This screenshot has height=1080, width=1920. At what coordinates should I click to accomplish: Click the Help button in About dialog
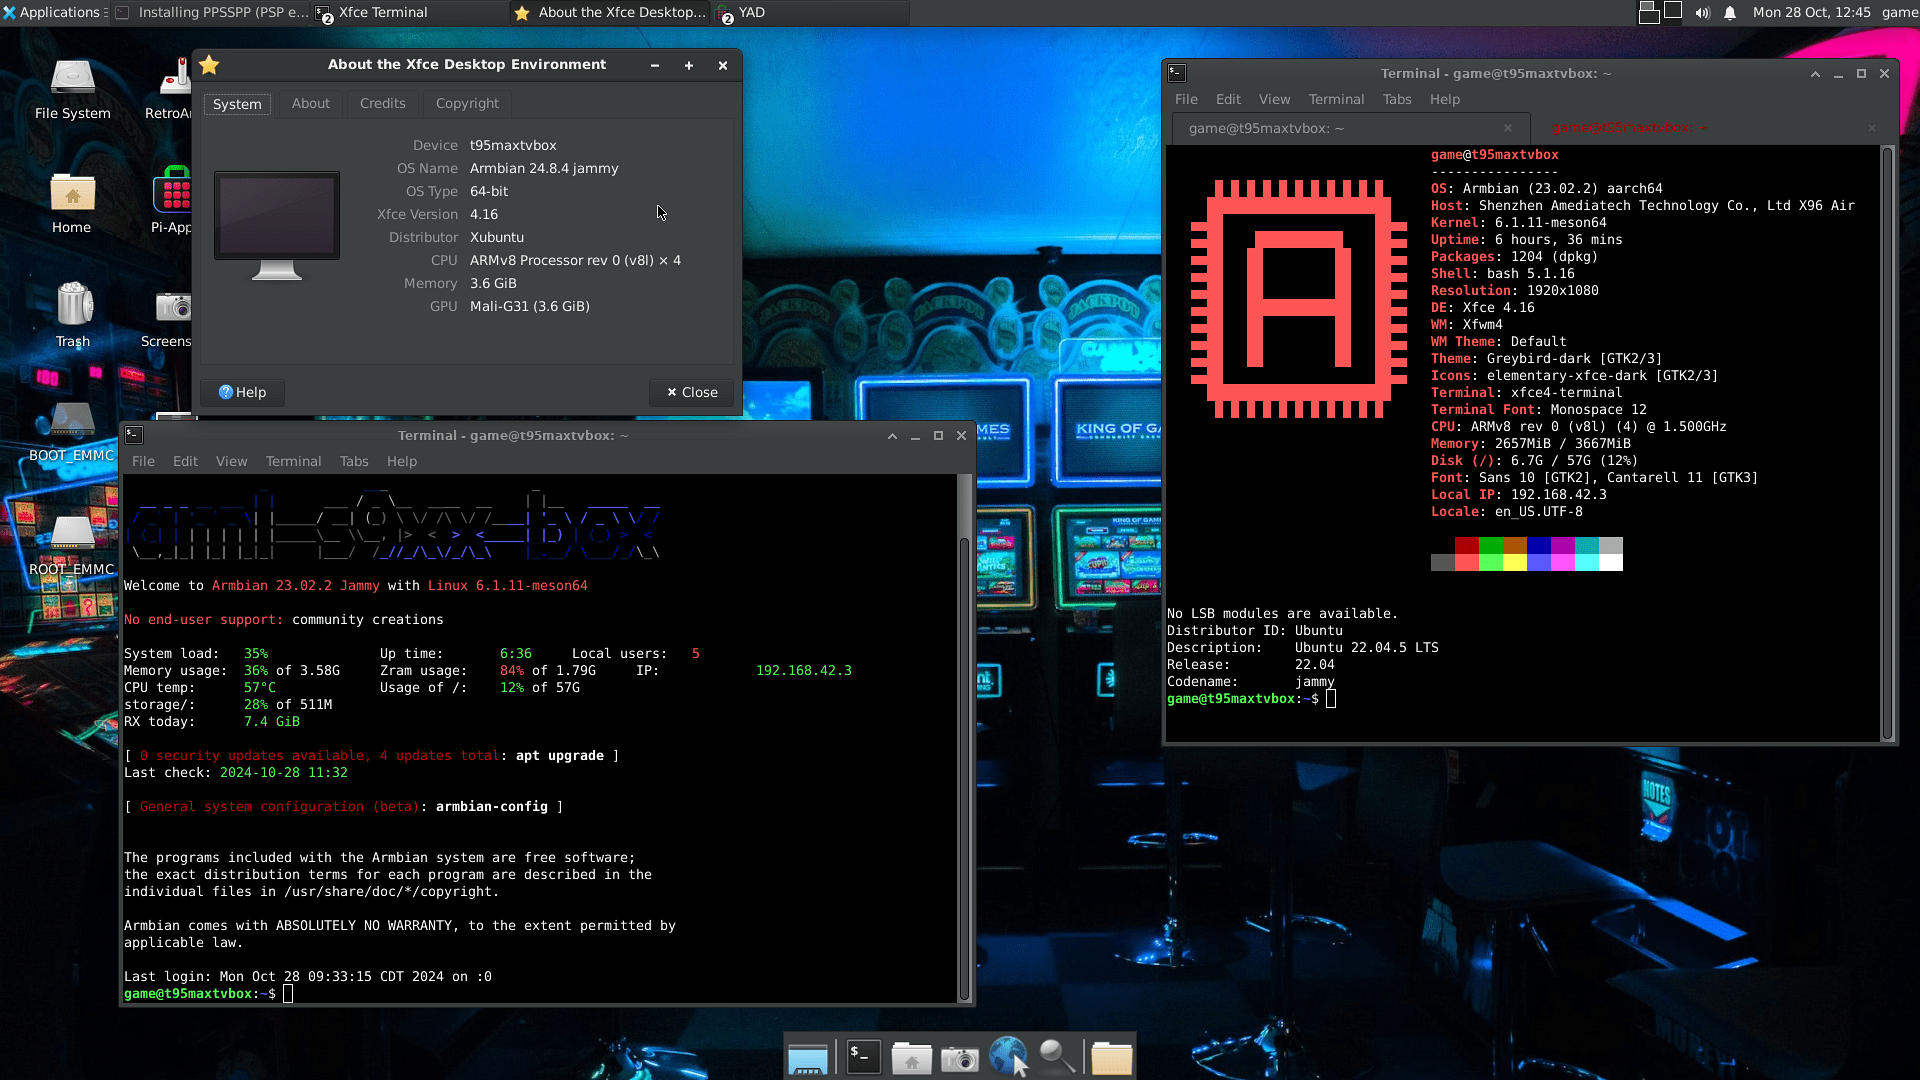[x=242, y=392]
